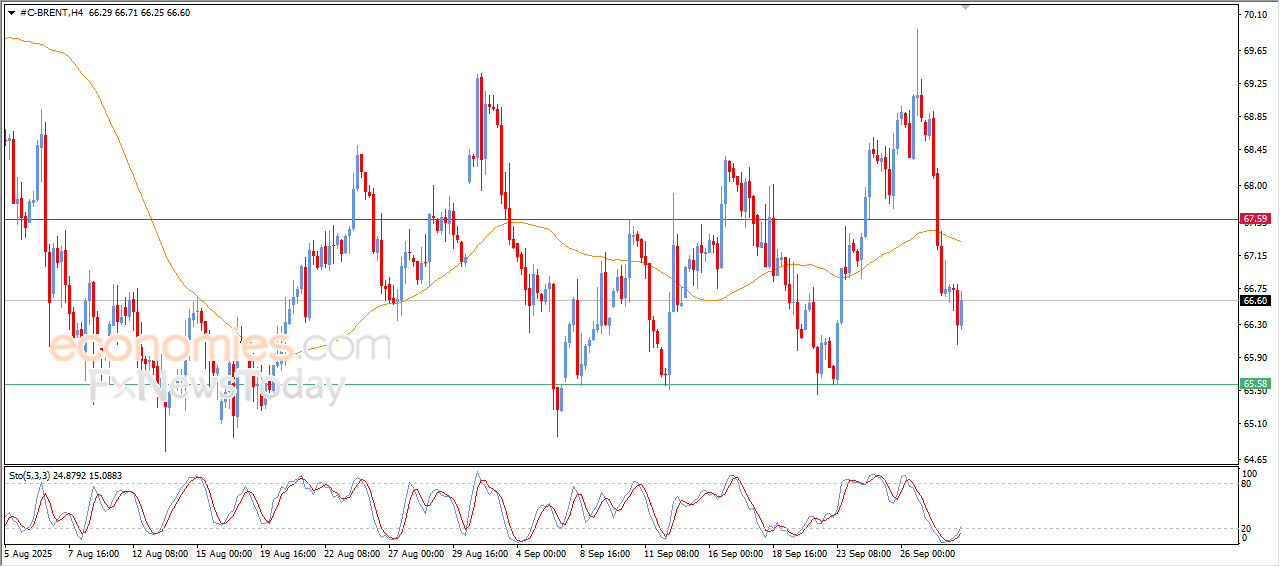Click the #C-BRENT,H4 symbol label
The width and height of the screenshot is (1280, 567).
[51, 12]
